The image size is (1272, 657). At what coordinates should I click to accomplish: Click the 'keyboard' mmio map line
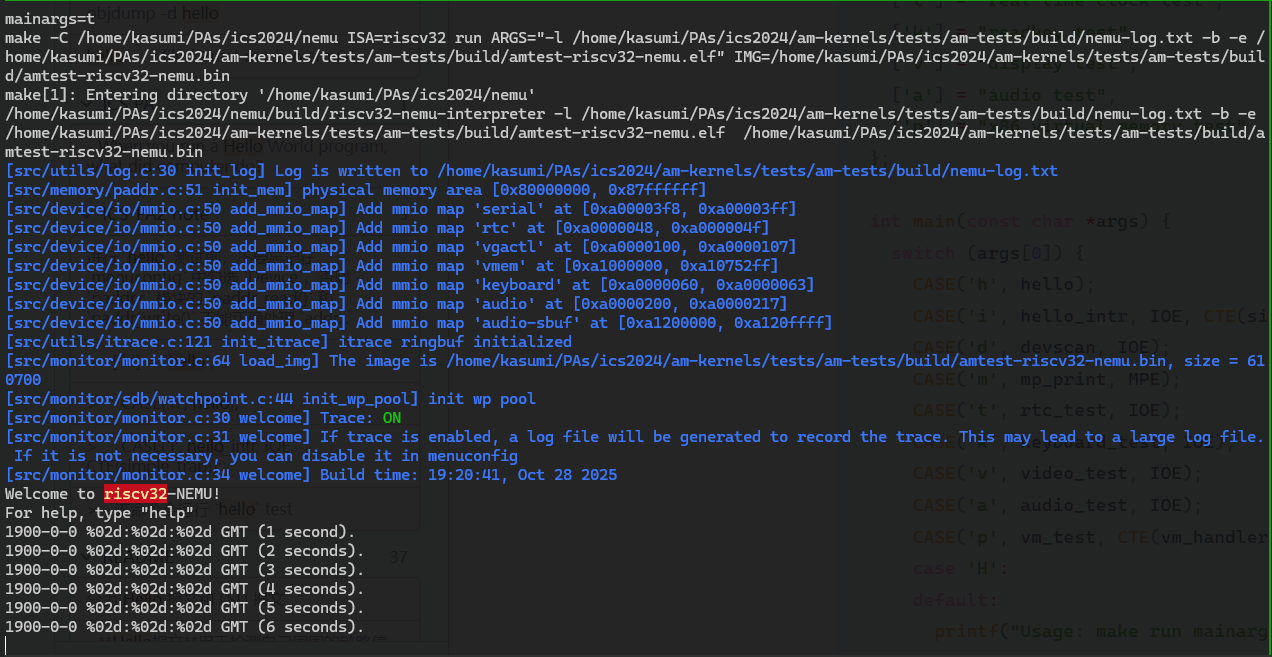(410, 285)
